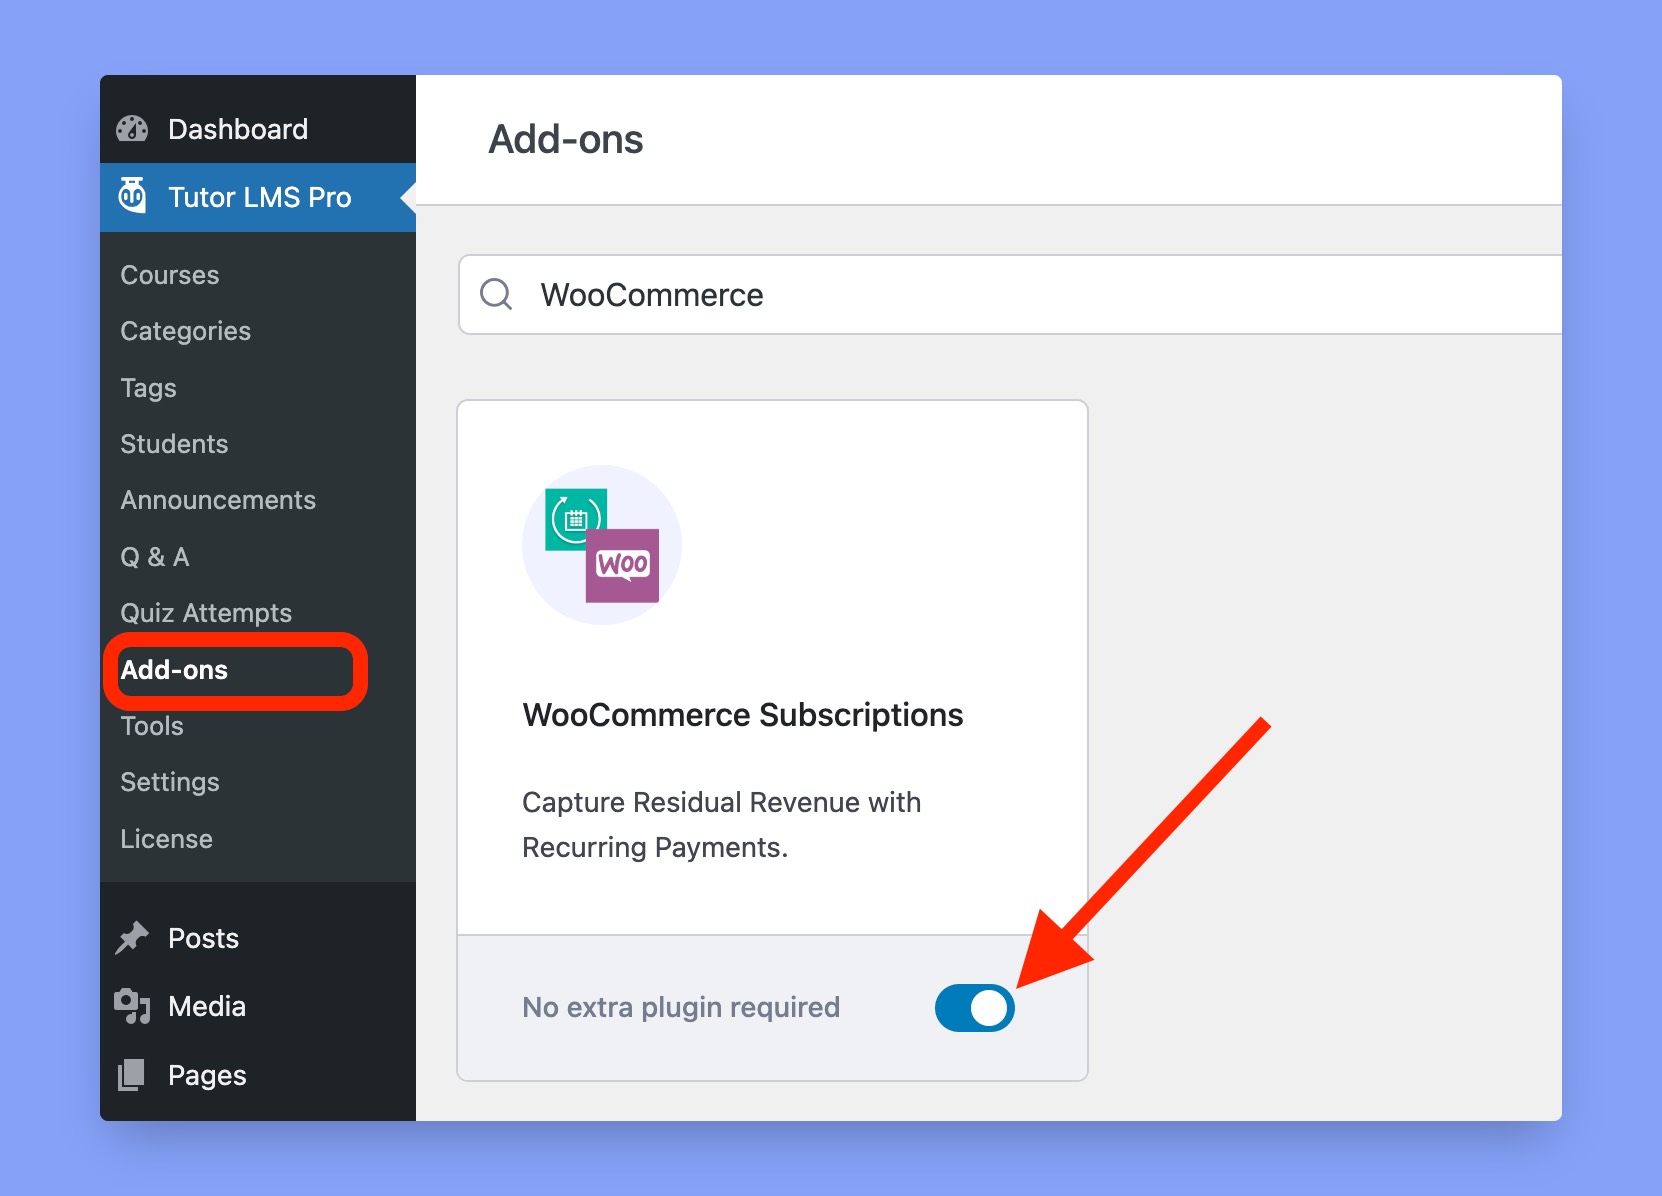The image size is (1662, 1196).
Task: Open Tutor LMS Settings
Action: coord(170,782)
